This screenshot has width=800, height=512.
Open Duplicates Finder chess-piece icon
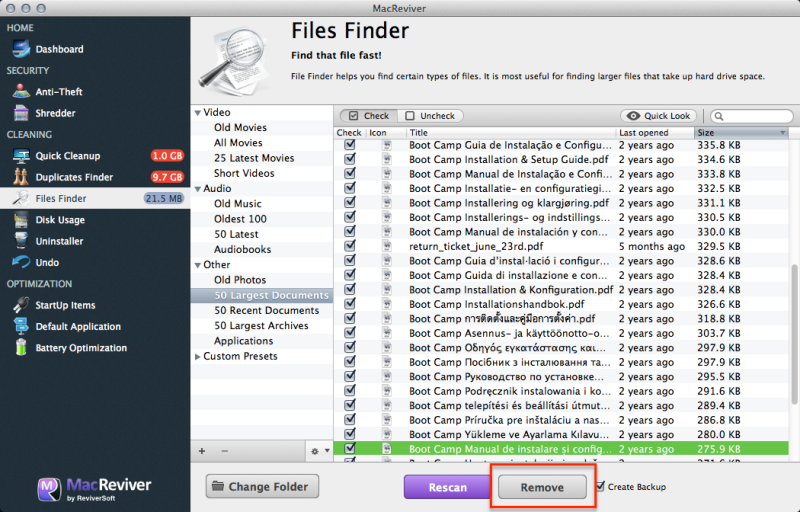[21, 177]
